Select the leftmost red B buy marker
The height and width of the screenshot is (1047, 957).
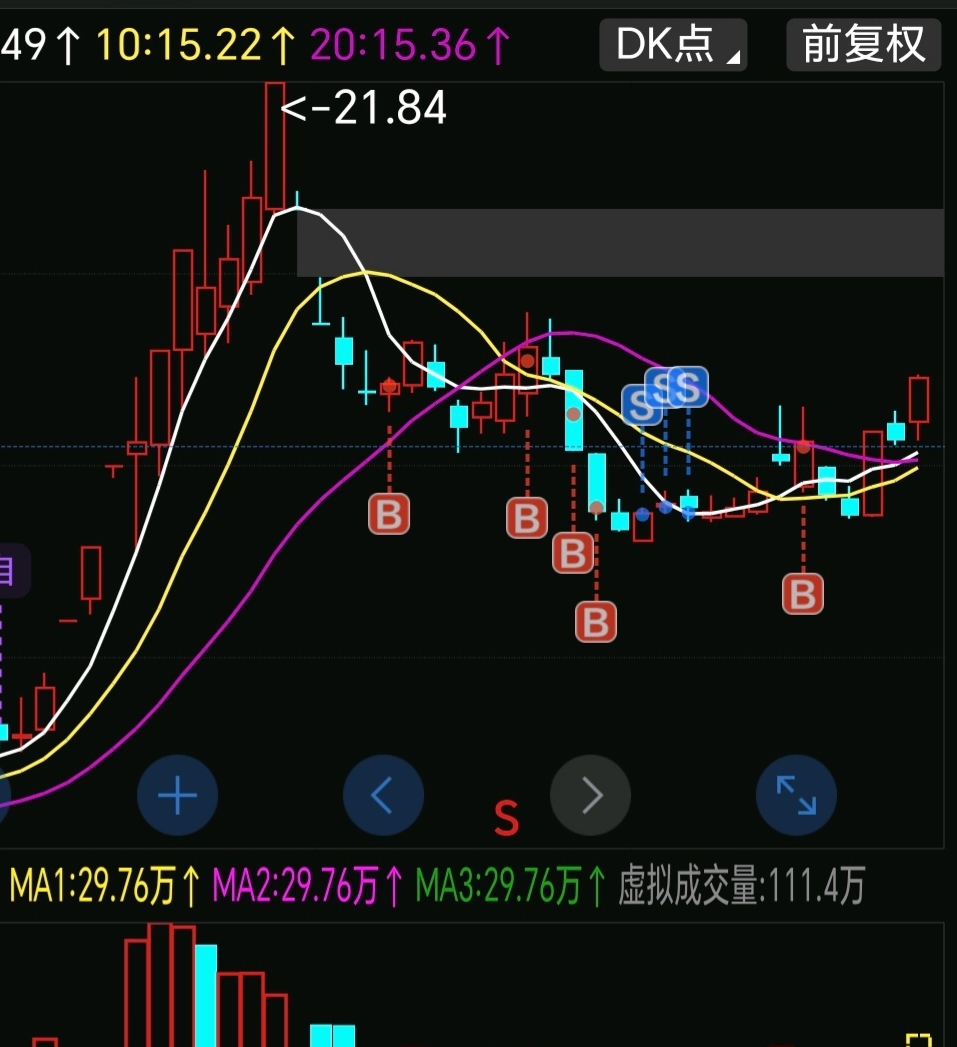click(389, 514)
